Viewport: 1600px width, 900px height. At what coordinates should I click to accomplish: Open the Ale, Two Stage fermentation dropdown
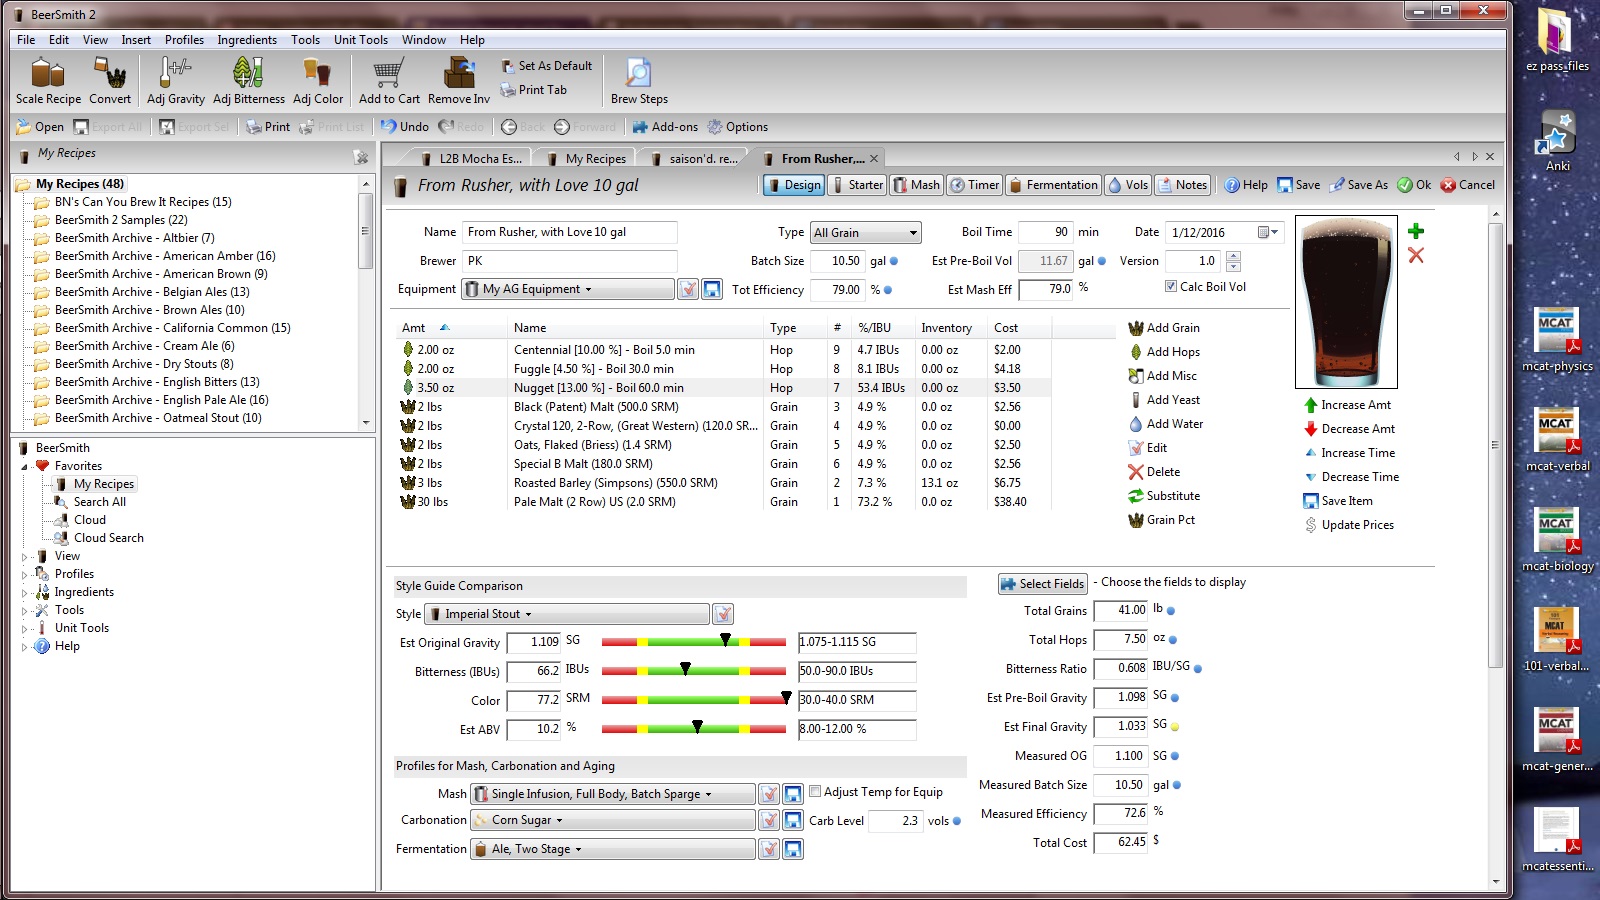coord(613,849)
